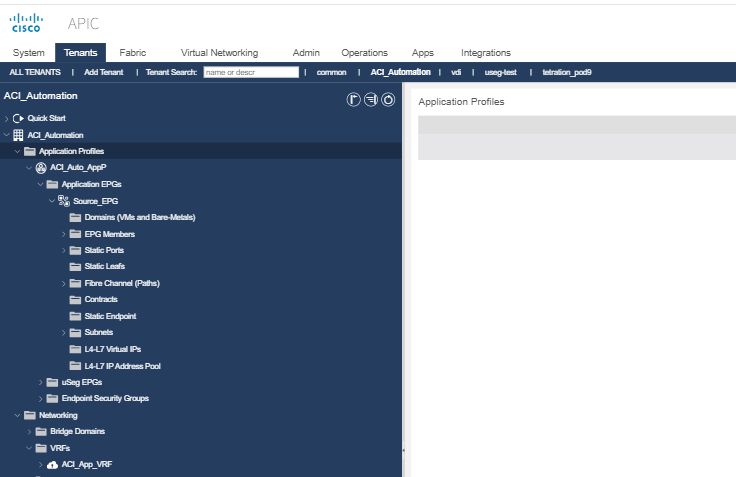
Task: Open the tetration_pod9 tenant link
Action: [567, 72]
